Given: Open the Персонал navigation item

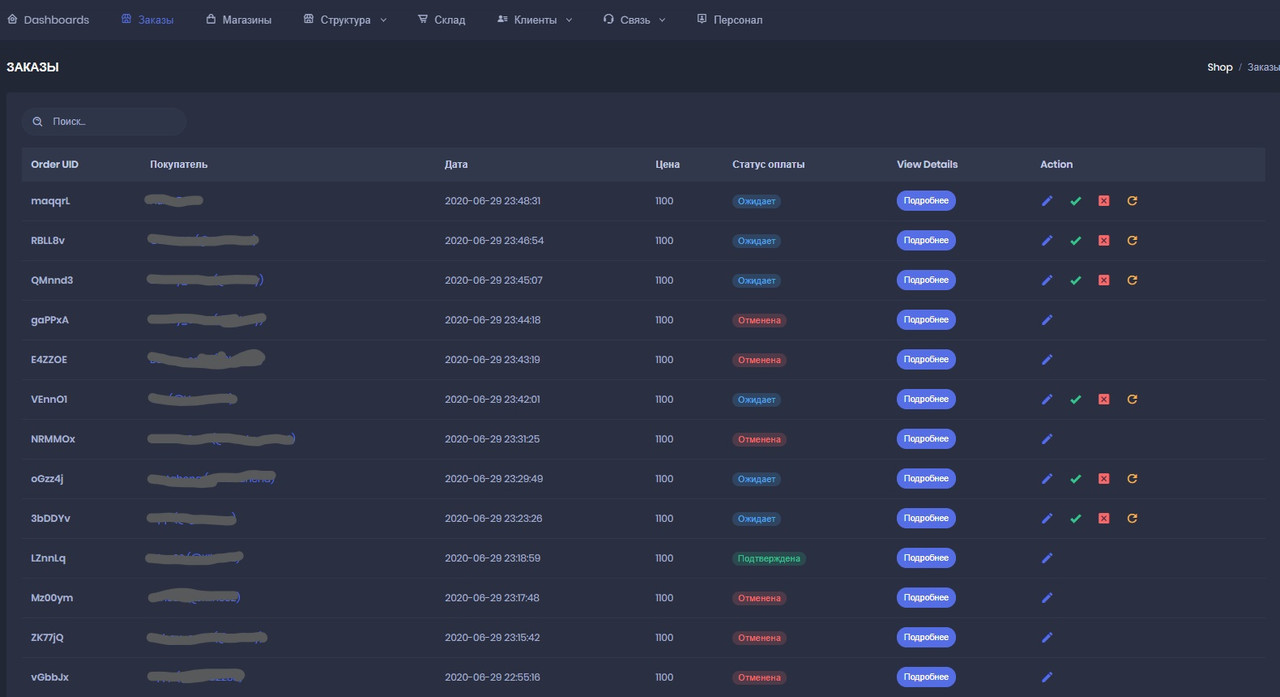Looking at the screenshot, I should click(x=729, y=20).
